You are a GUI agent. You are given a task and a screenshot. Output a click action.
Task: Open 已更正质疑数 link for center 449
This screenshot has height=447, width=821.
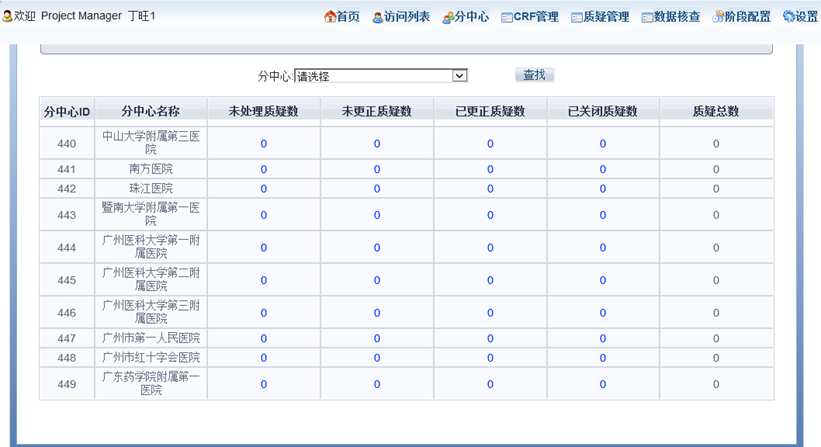(x=490, y=384)
